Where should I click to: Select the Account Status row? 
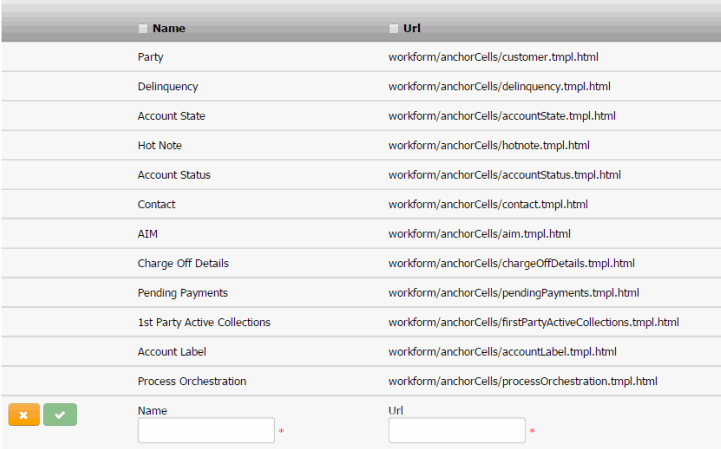174,175
